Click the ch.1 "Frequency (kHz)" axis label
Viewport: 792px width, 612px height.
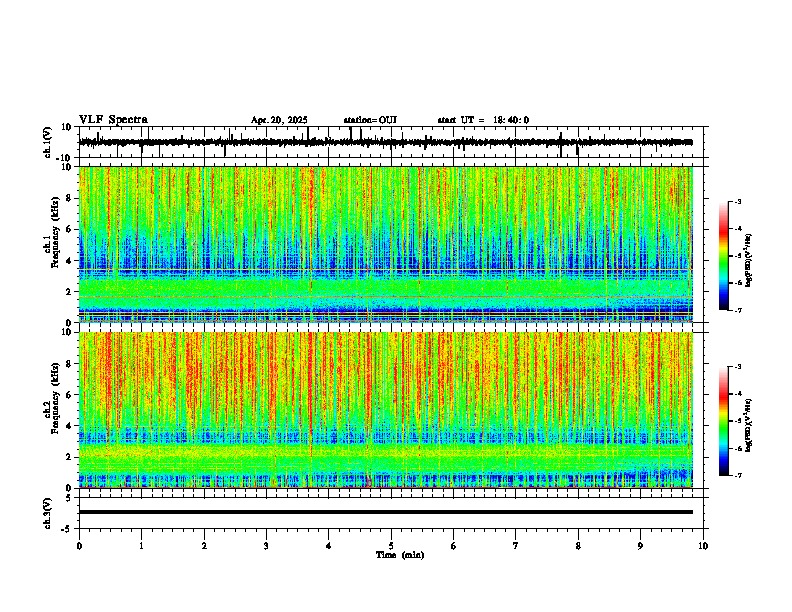[x=55, y=232]
